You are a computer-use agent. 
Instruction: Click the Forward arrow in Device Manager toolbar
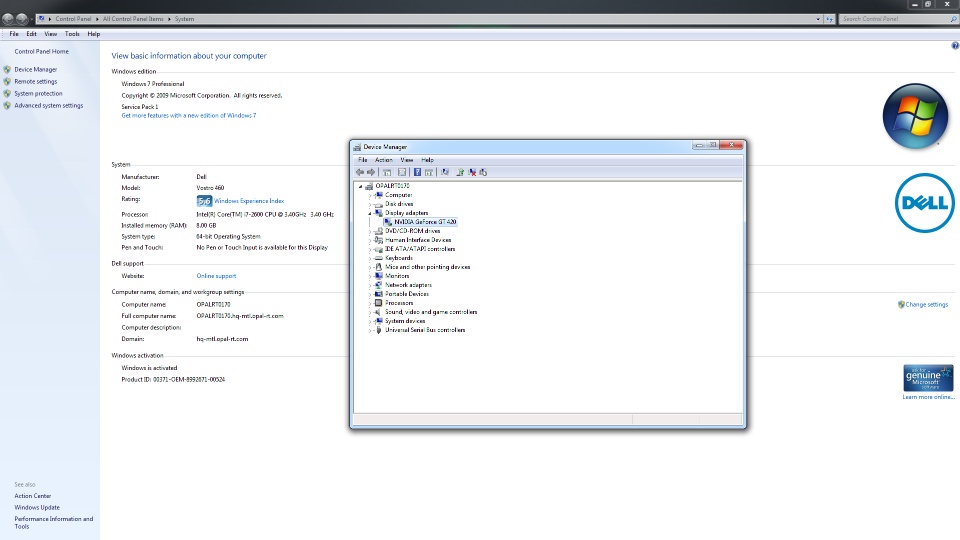pyautogui.click(x=371, y=173)
